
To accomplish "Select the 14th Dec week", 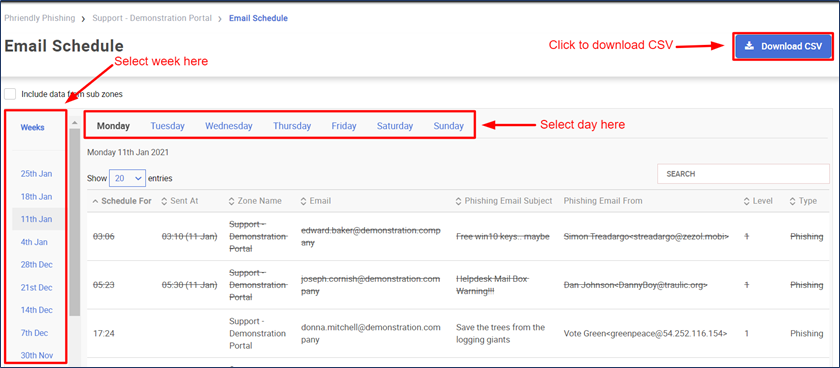I will (x=36, y=310).
